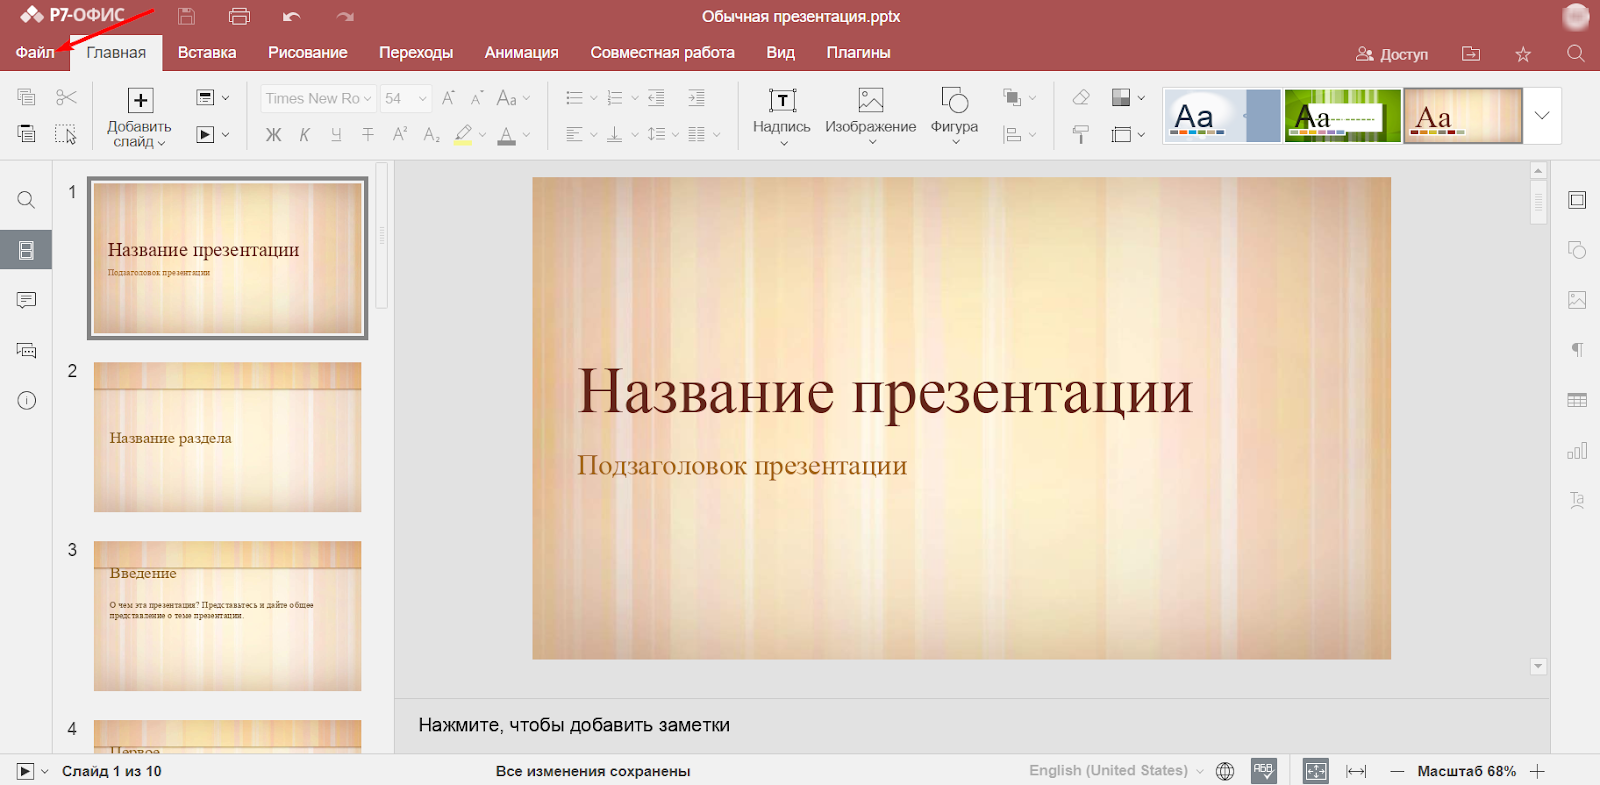Screen dimensions: 1600x785
Task: Undo the last action
Action: tap(292, 16)
